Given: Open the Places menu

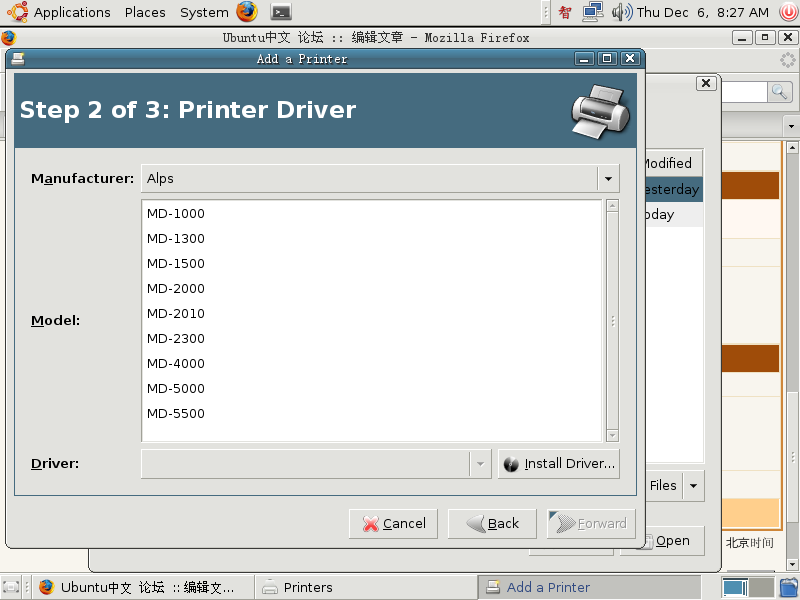Looking at the screenshot, I should [x=145, y=12].
